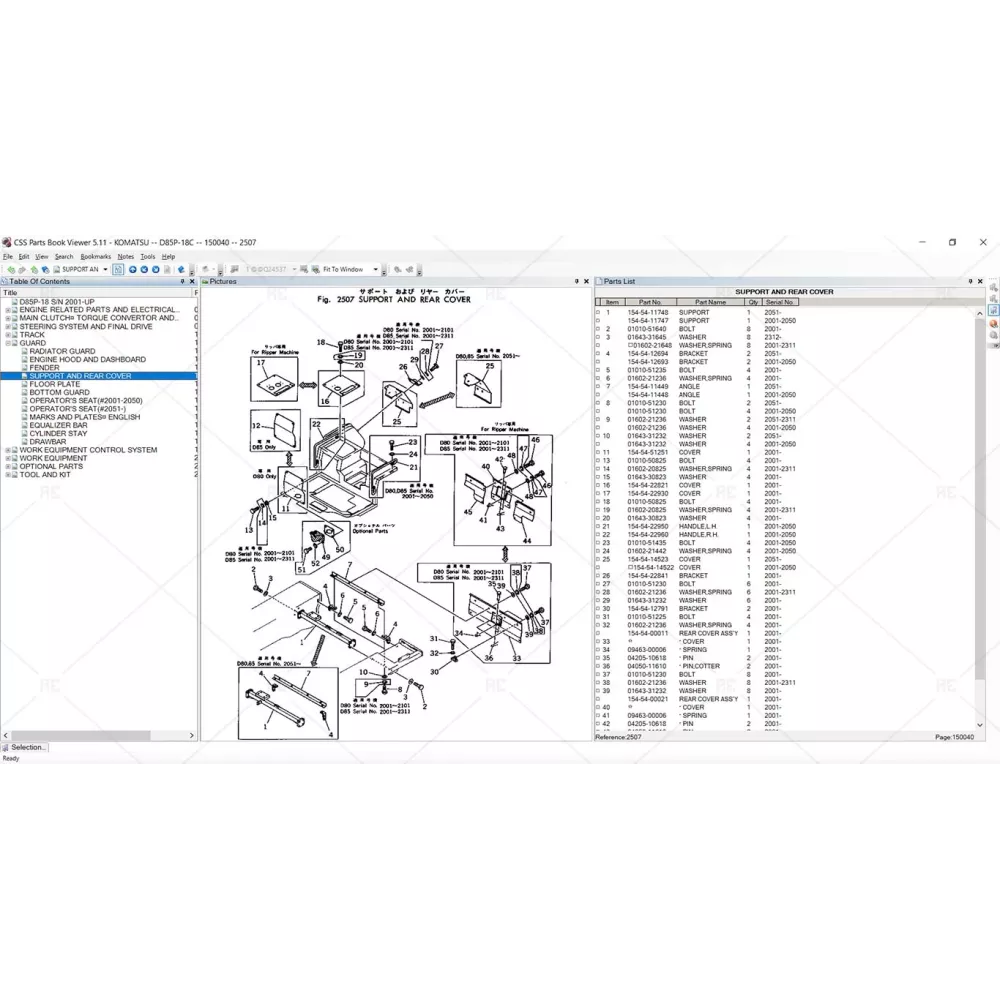Click the Selection tab at bottom left
The width and height of the screenshot is (1000, 1000).
coord(25,747)
